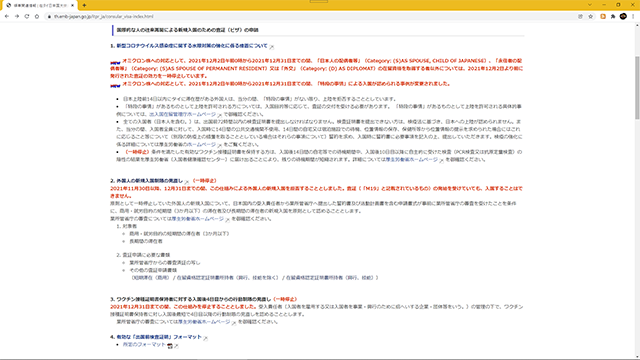640x360 pixels.
Task: Open the home page button
Action: point(37,16)
